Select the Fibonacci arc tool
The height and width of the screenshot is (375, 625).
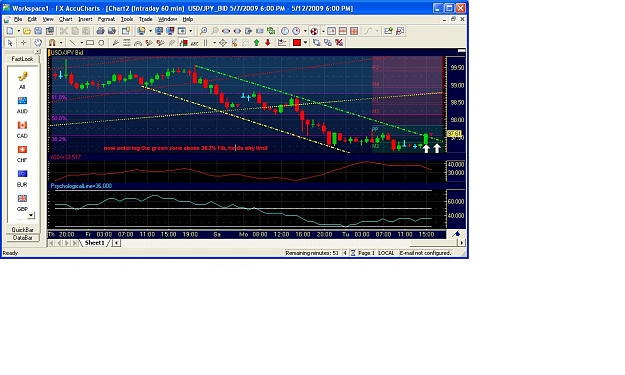pos(138,43)
